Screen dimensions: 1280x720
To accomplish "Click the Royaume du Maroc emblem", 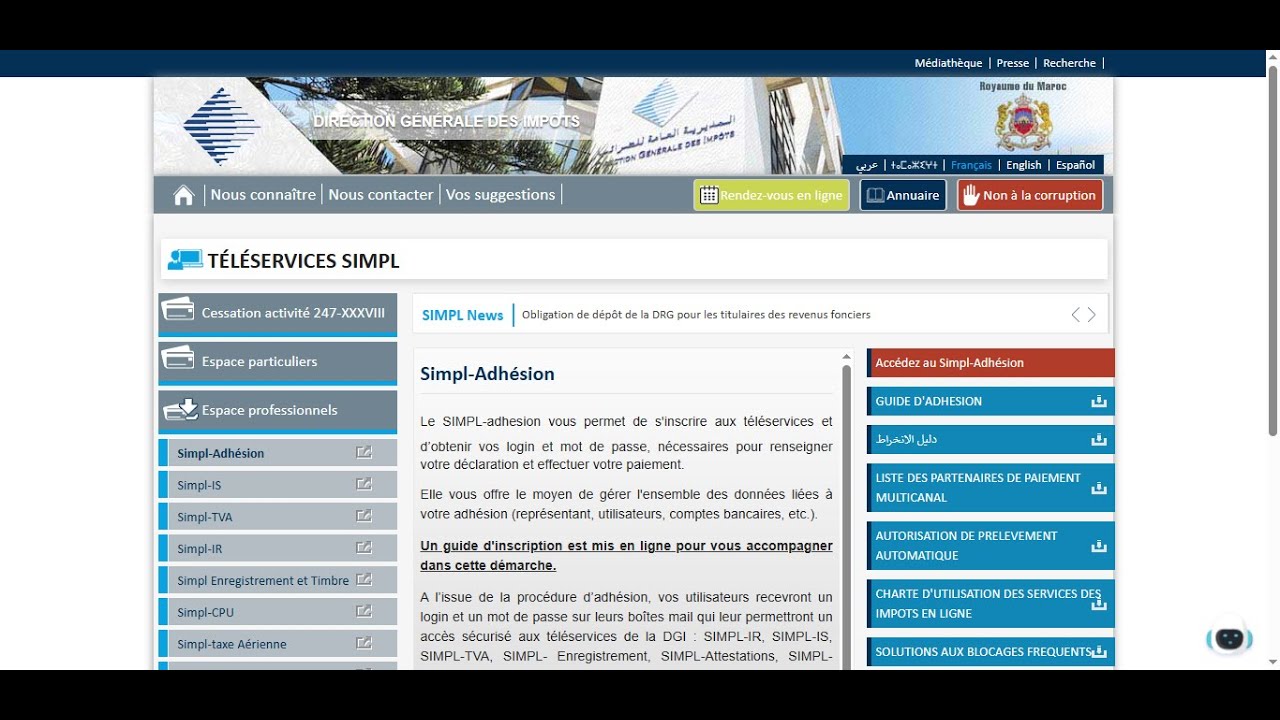I will click(1024, 124).
